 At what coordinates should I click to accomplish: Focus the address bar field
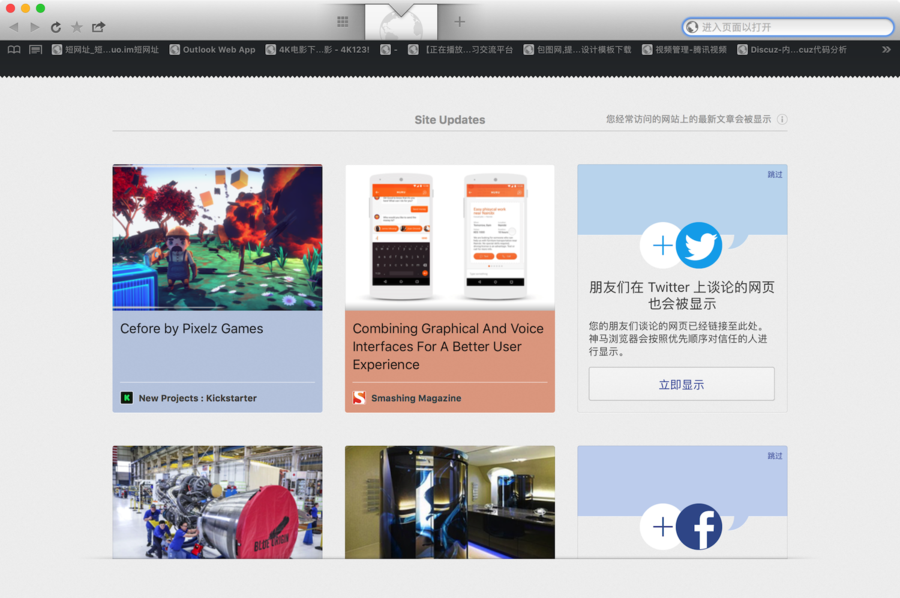point(788,27)
